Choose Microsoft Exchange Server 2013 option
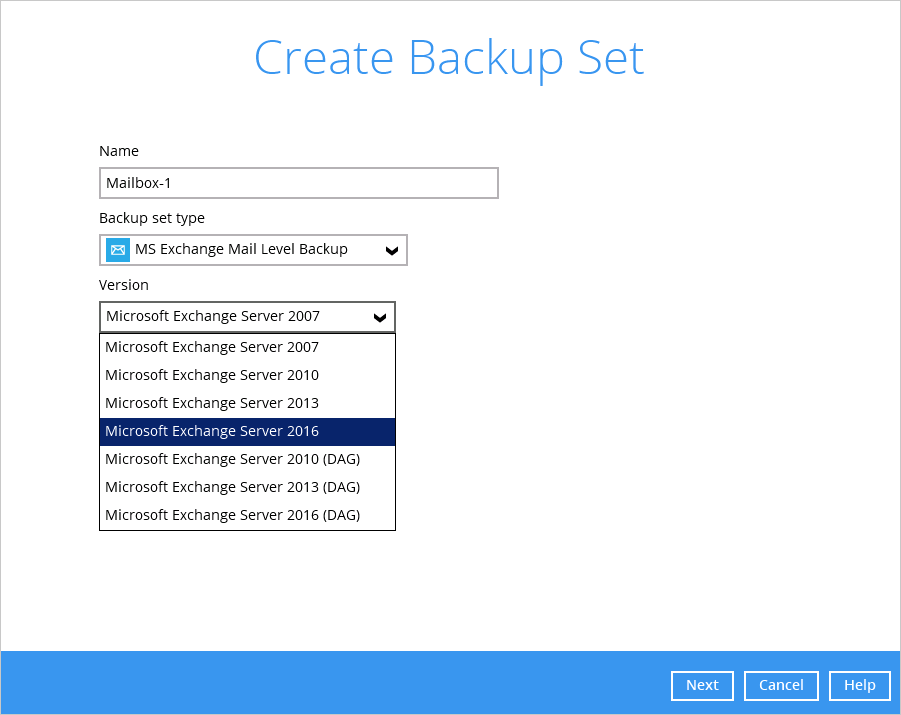Image resolution: width=901 pixels, height=715 pixels. [x=248, y=403]
